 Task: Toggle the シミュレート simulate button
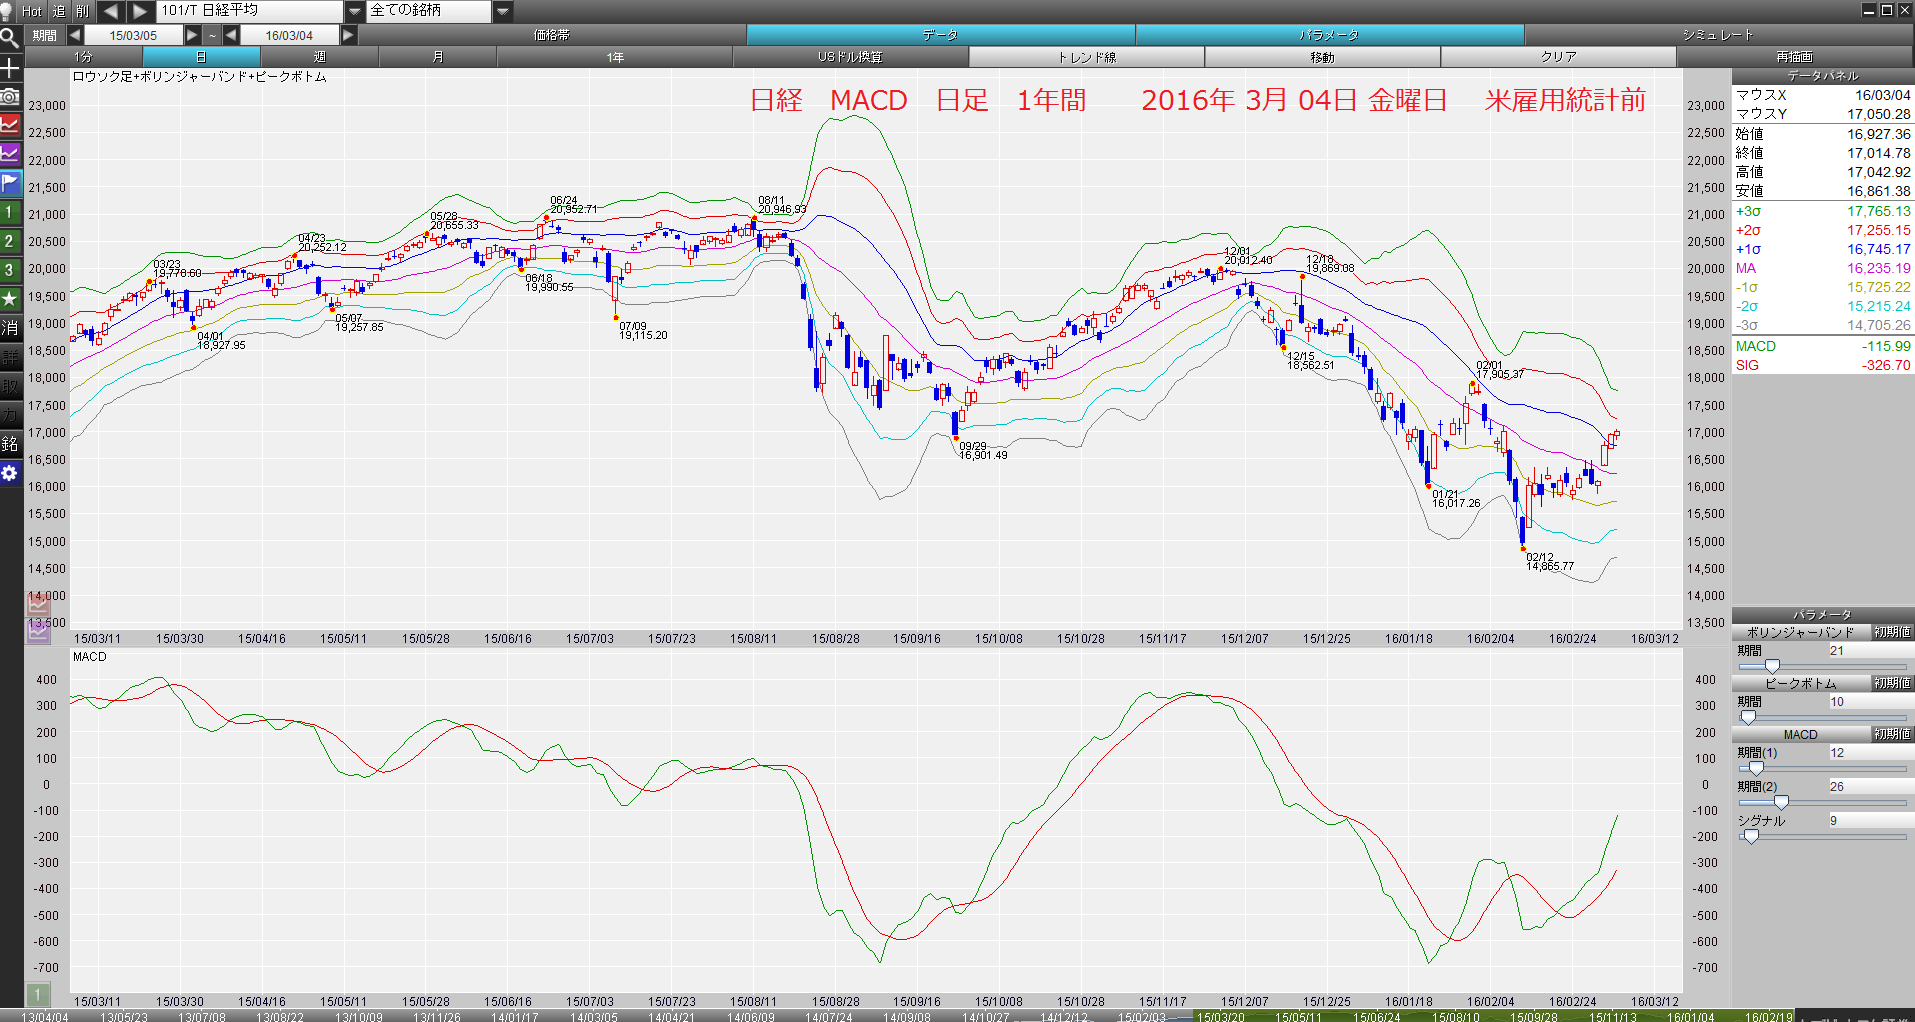pyautogui.click(x=1718, y=35)
